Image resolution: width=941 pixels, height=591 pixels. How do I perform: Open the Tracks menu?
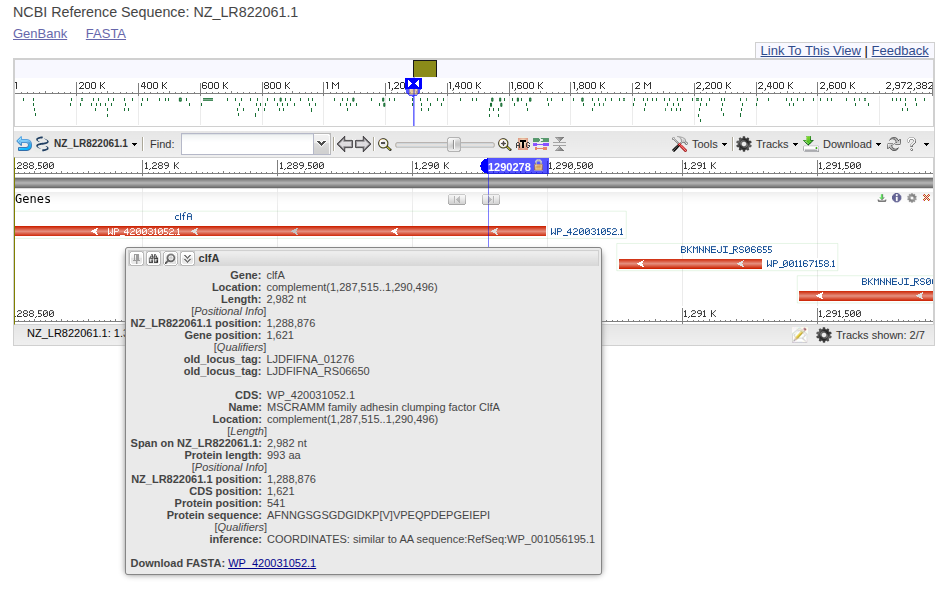pyautogui.click(x=777, y=144)
